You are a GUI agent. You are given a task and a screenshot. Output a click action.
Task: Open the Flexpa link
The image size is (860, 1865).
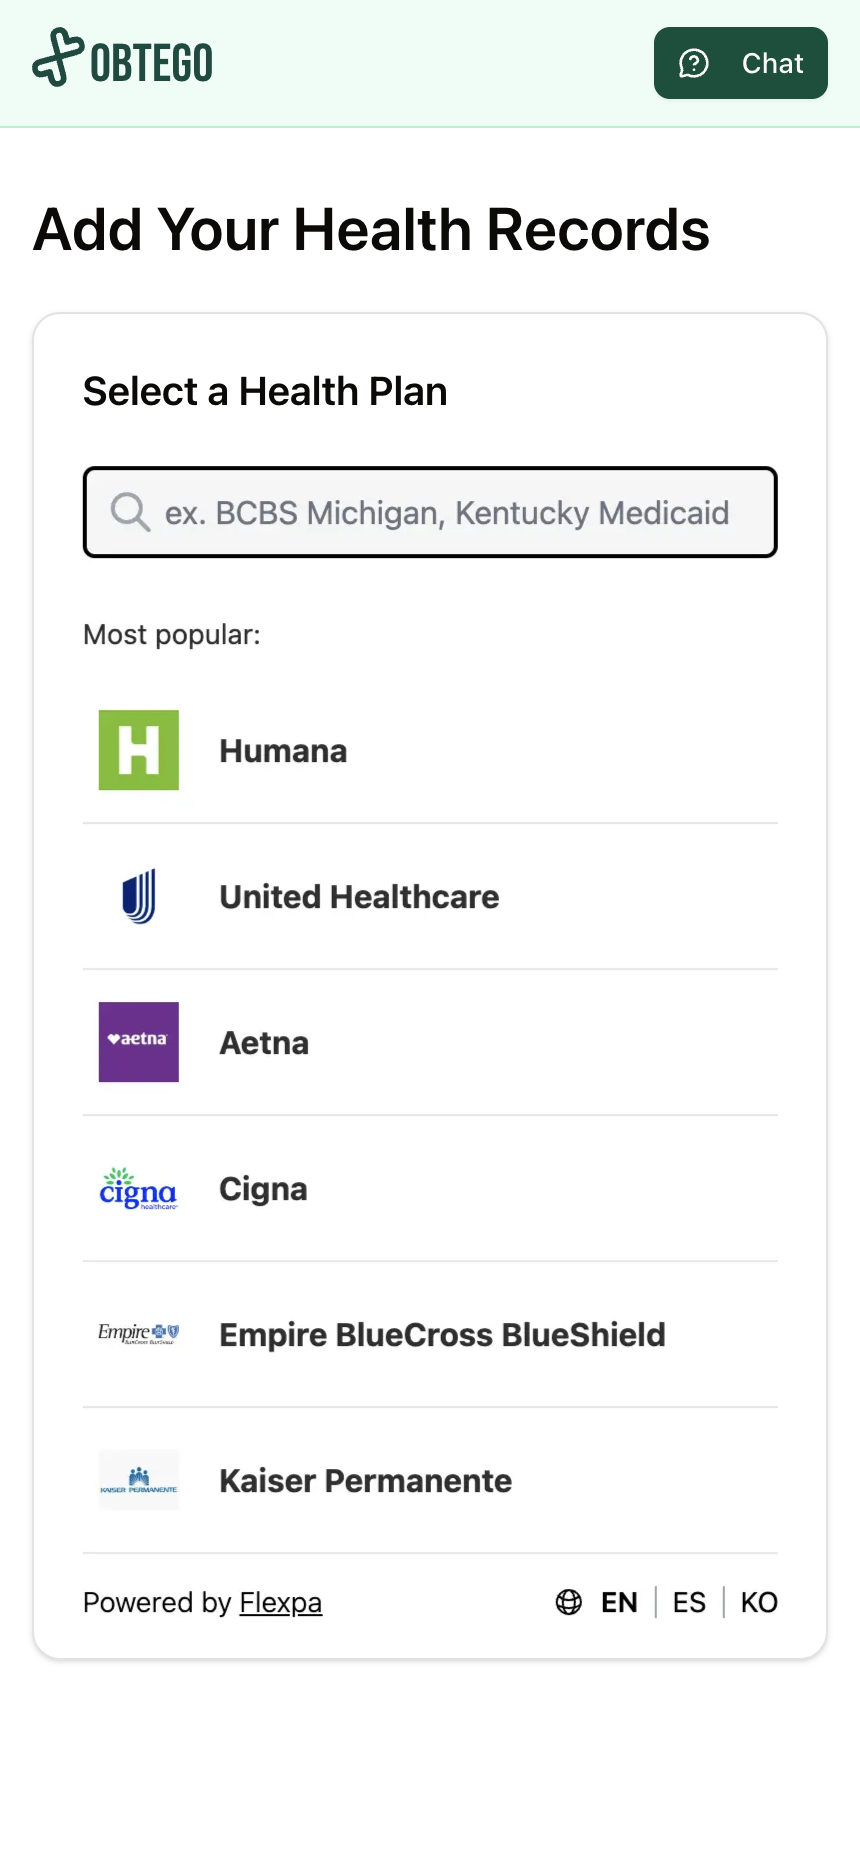coord(280,1603)
